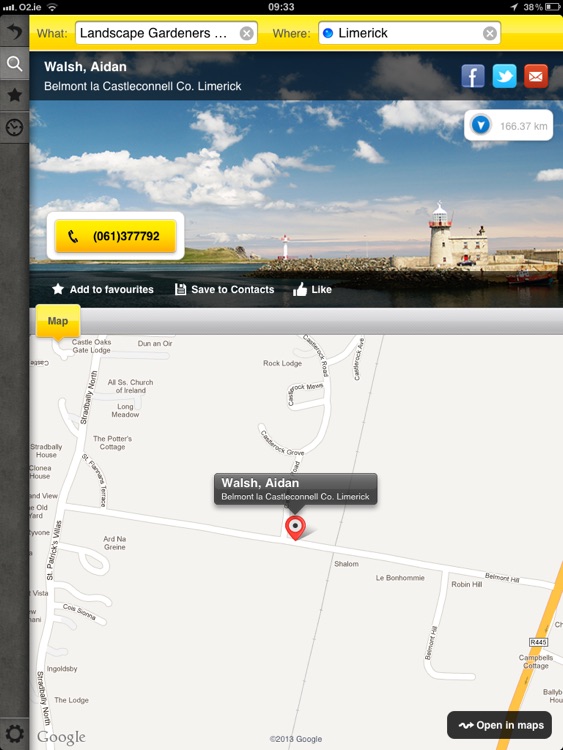Tap the Ingoldsby map label
This screenshot has width=563, height=750.
(62, 669)
